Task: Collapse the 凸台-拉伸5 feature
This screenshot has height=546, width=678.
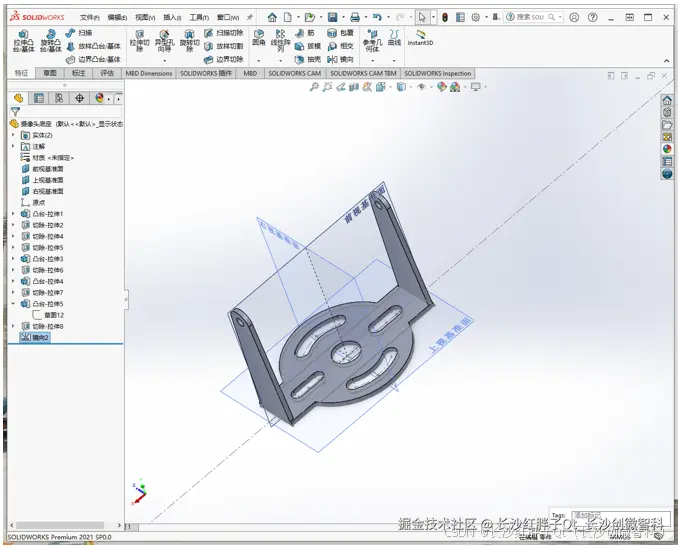Action: tap(13, 304)
